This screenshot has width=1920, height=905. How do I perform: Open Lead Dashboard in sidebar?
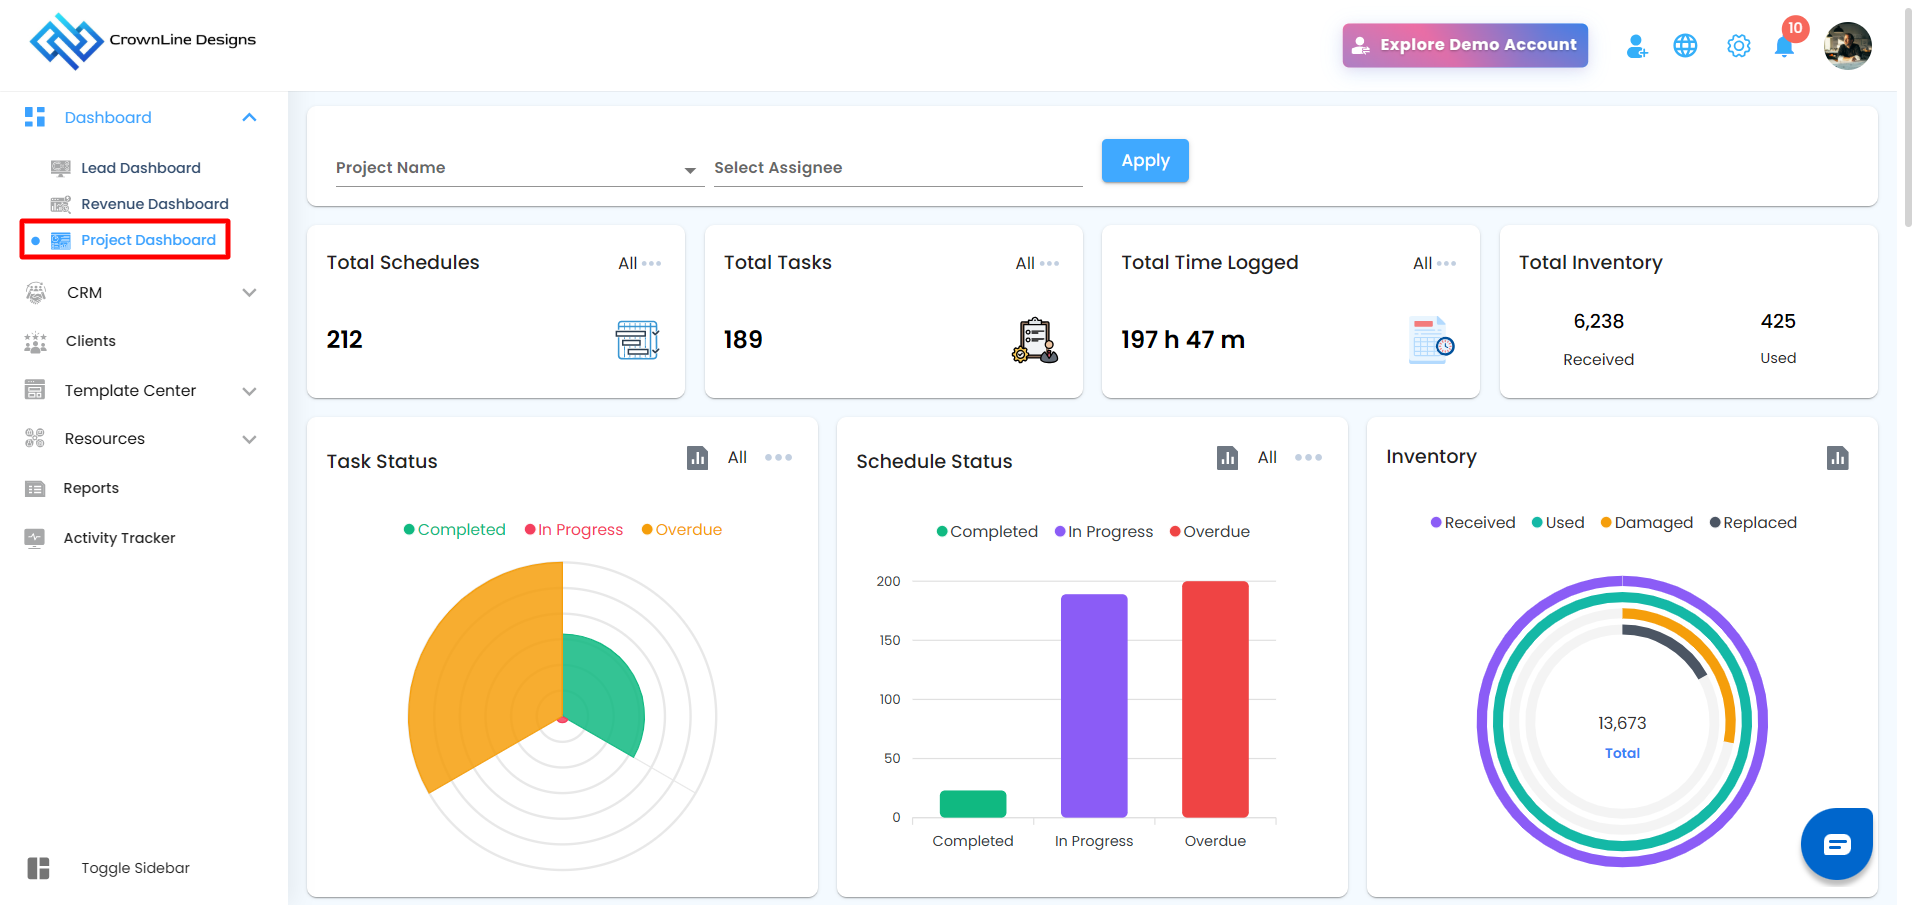(140, 168)
